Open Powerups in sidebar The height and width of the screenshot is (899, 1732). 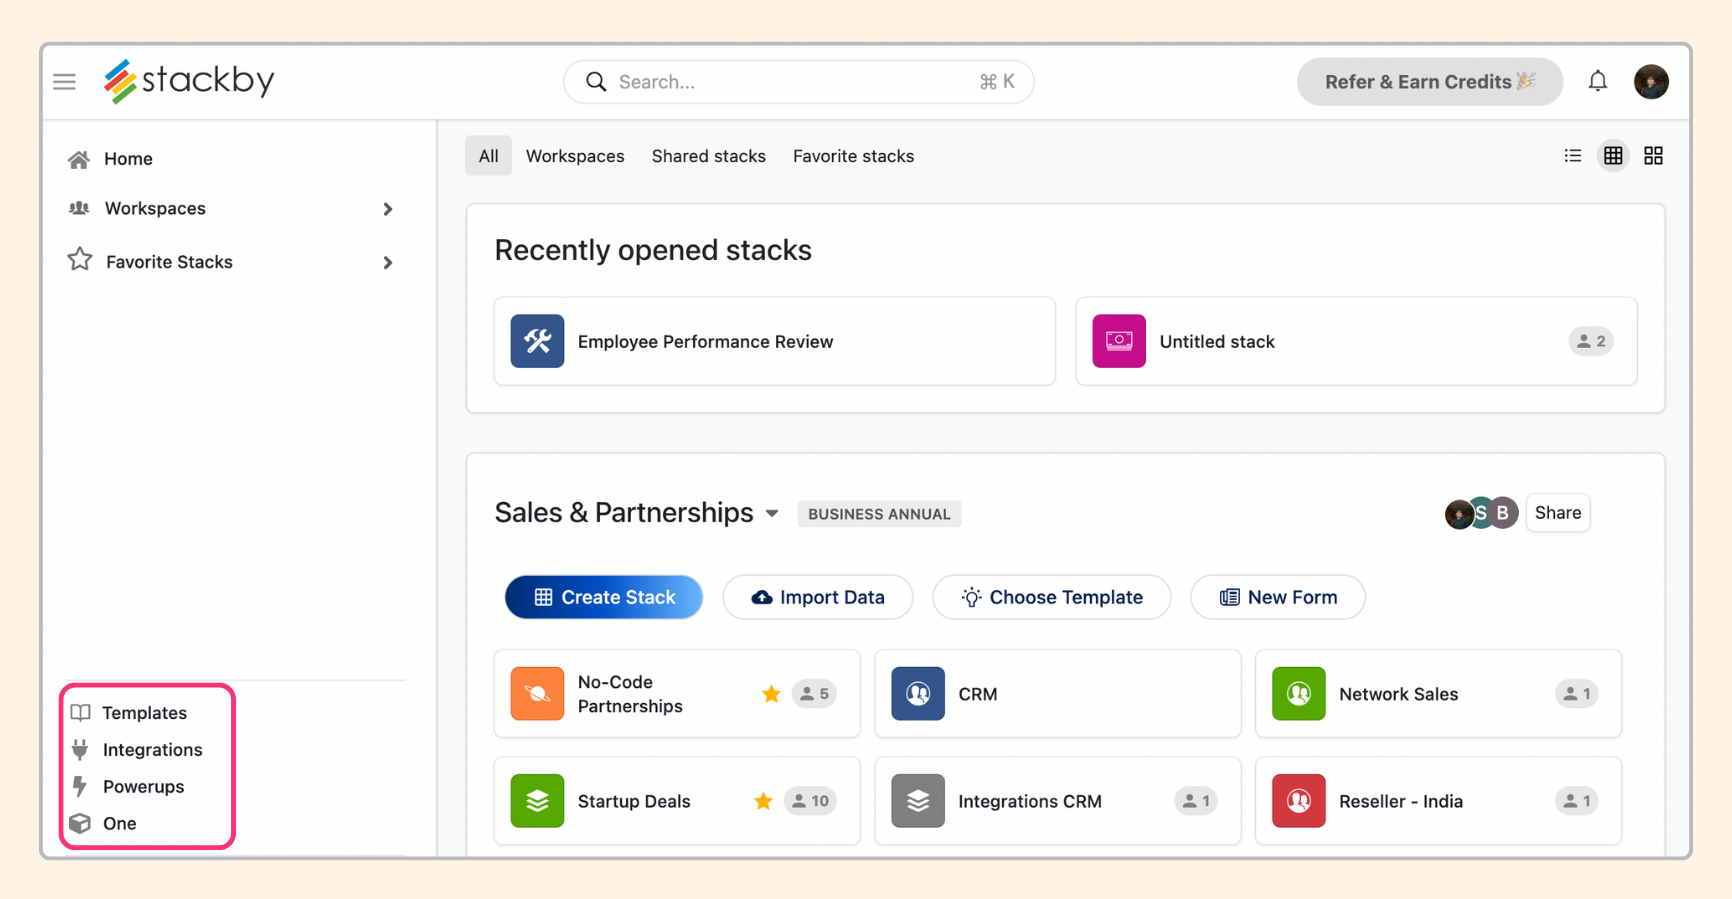click(x=144, y=787)
